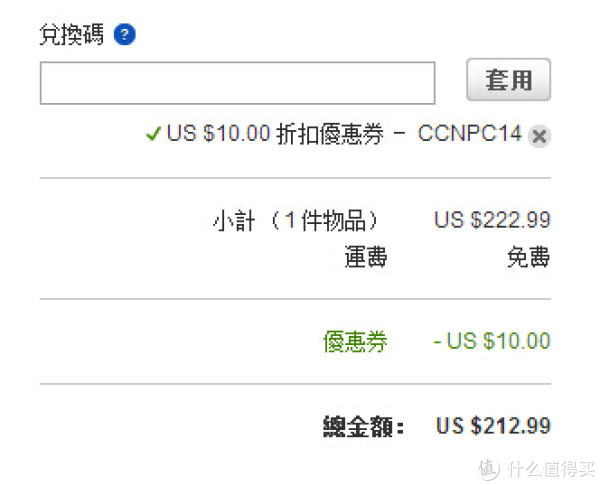Click the blue help icon beside 兌換碼

[x=125, y=34]
